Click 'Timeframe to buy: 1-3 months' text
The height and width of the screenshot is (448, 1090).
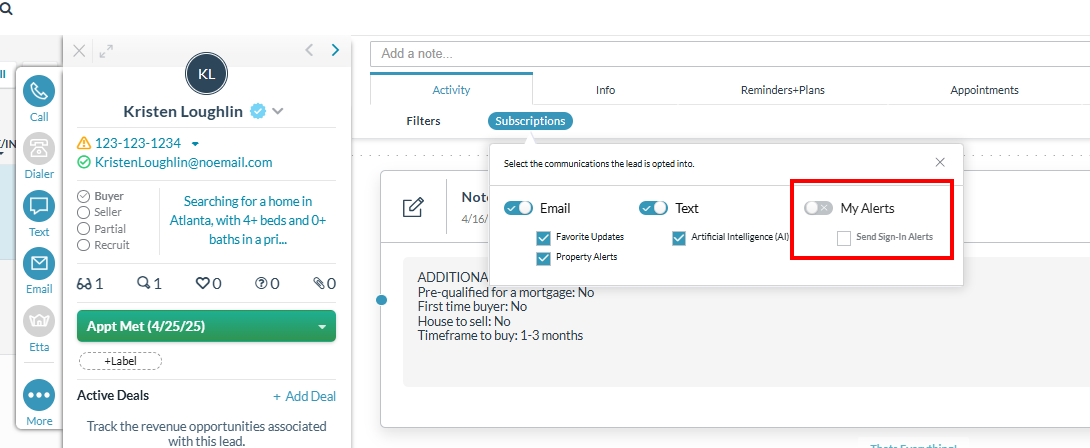click(501, 335)
